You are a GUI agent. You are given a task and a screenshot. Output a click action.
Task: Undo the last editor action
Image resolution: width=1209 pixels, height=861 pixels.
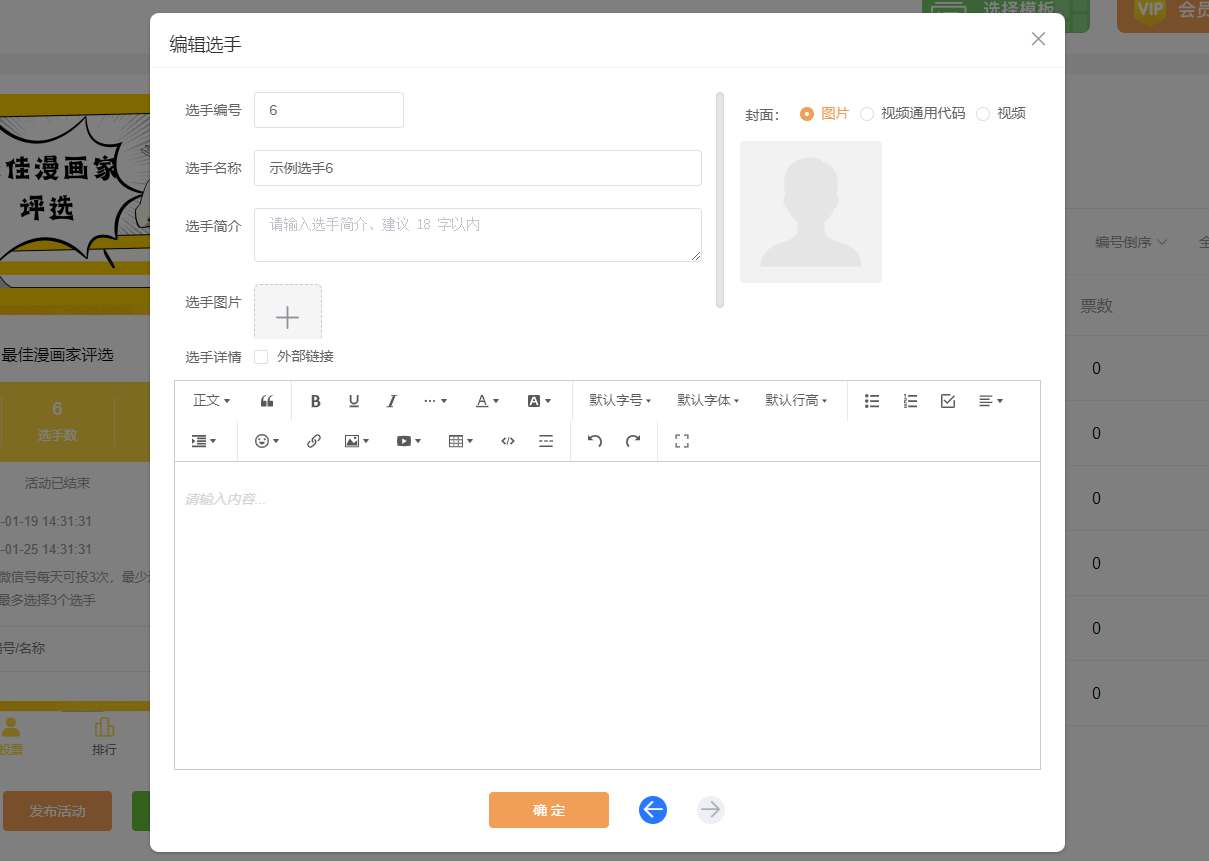[x=595, y=441]
